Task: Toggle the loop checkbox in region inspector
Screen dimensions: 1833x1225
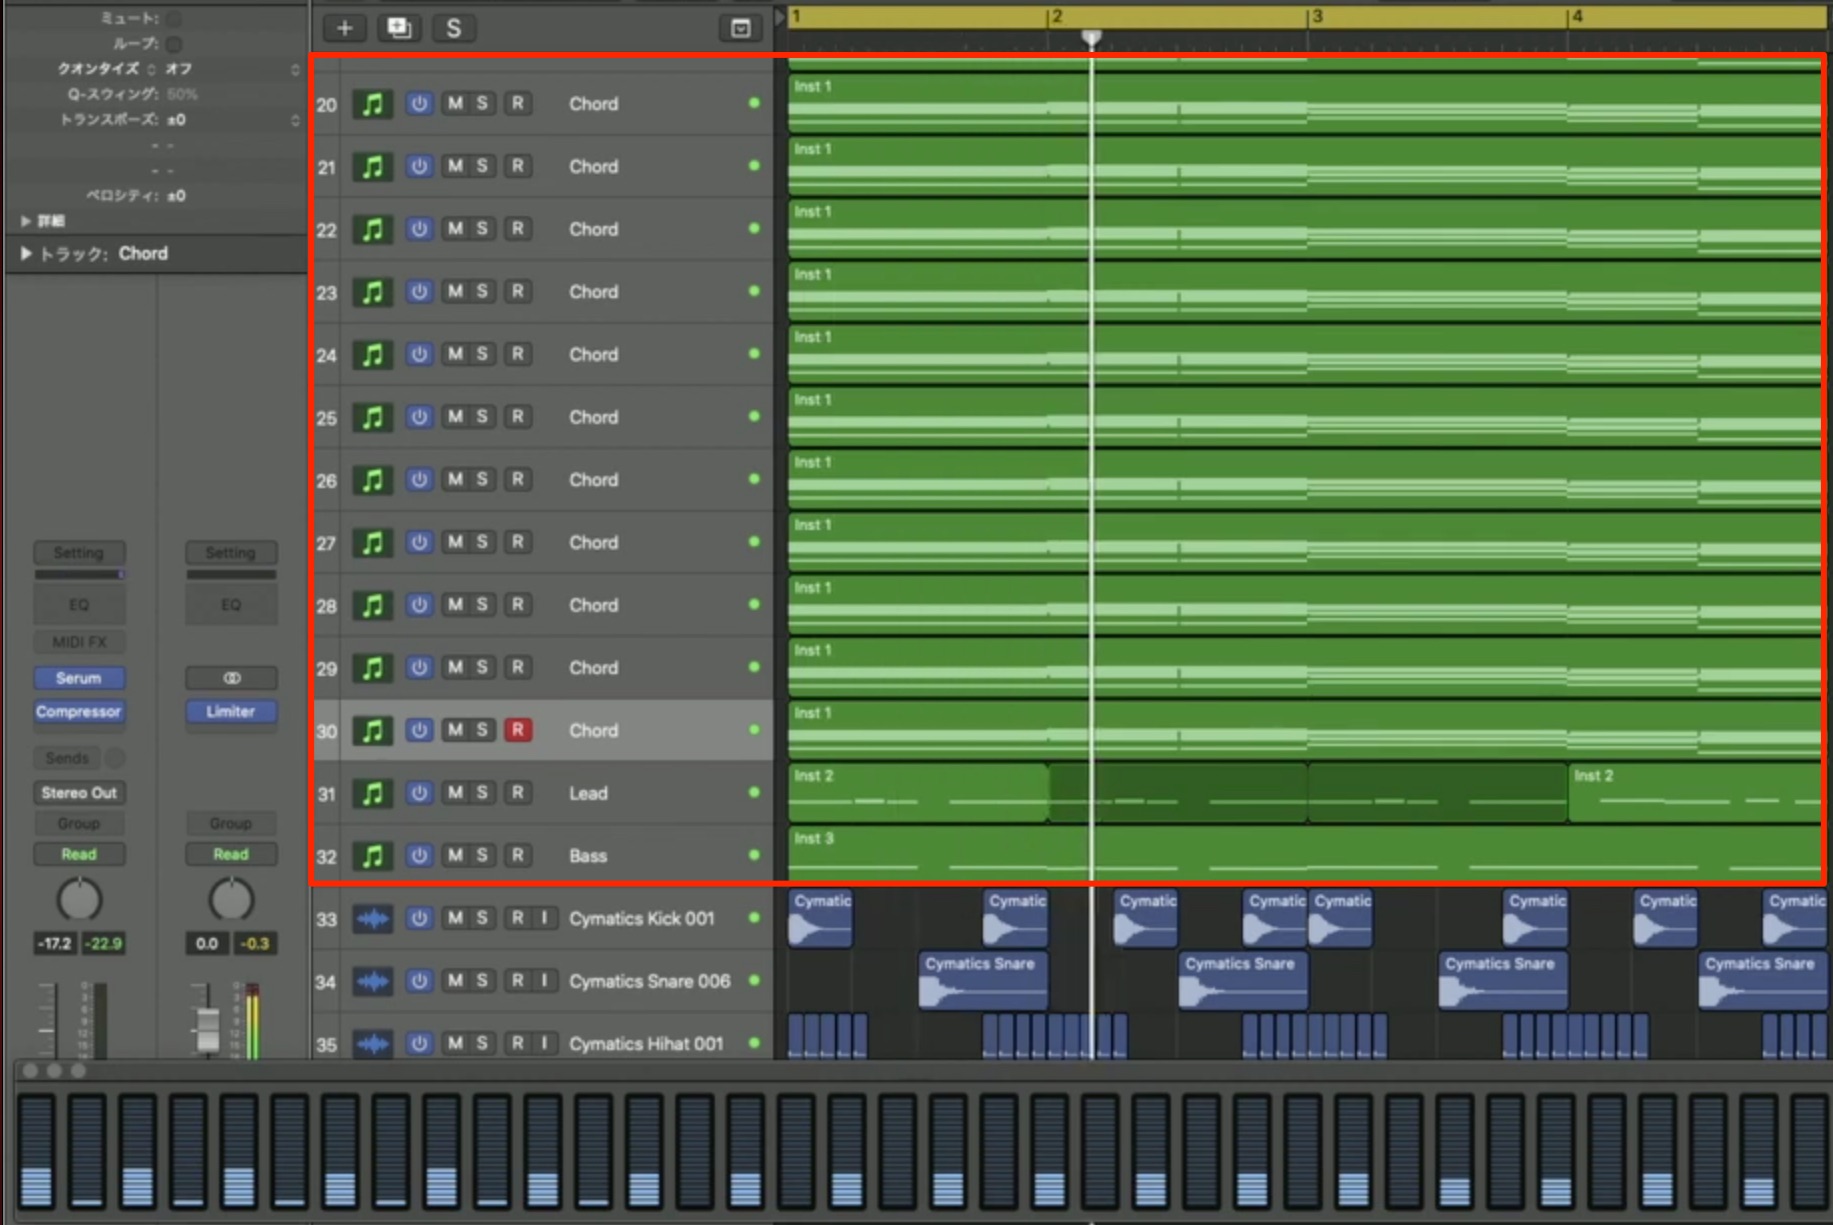Action: tap(175, 43)
